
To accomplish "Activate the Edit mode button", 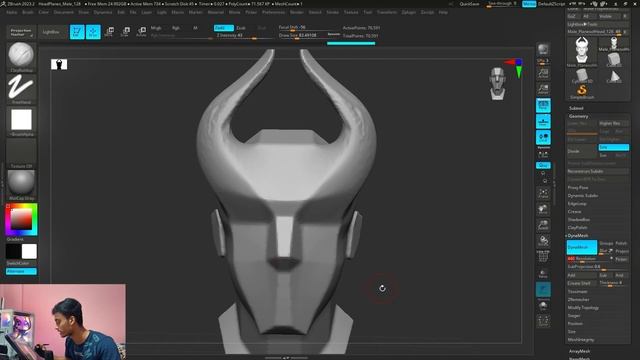I will coord(77,32).
